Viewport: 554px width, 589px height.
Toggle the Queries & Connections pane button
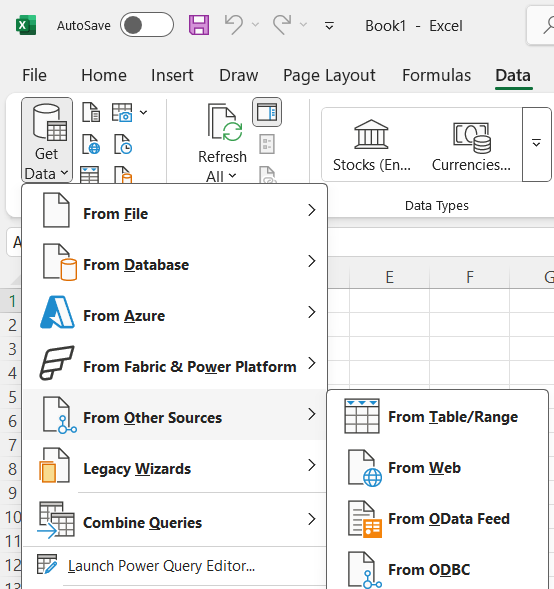pyautogui.click(x=267, y=112)
